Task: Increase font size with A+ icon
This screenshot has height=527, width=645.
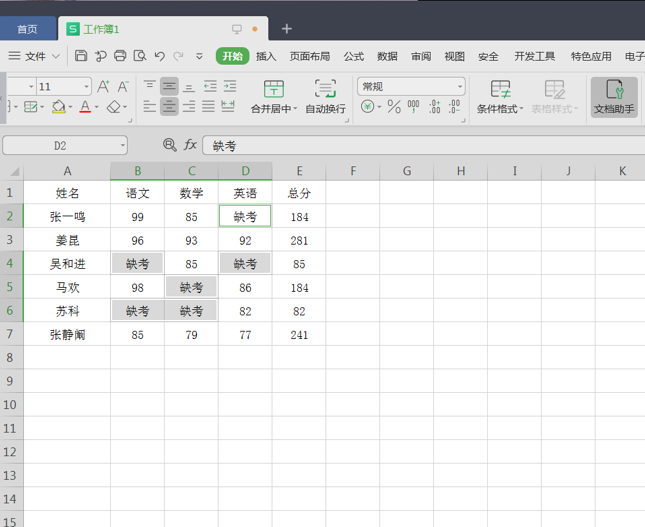Action: [103, 86]
